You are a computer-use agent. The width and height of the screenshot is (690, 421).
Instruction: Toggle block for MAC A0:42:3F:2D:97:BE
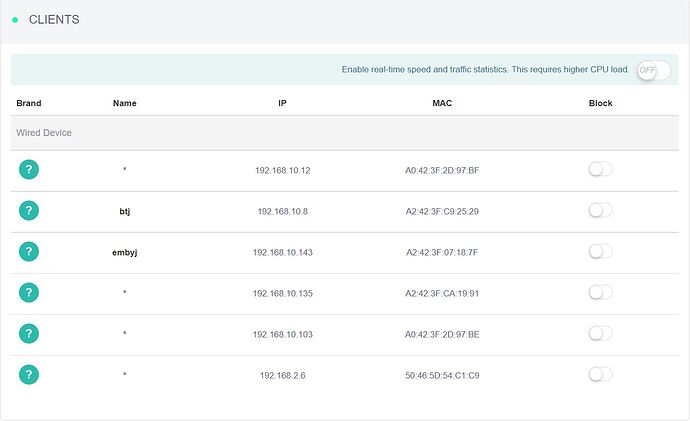pyautogui.click(x=600, y=333)
